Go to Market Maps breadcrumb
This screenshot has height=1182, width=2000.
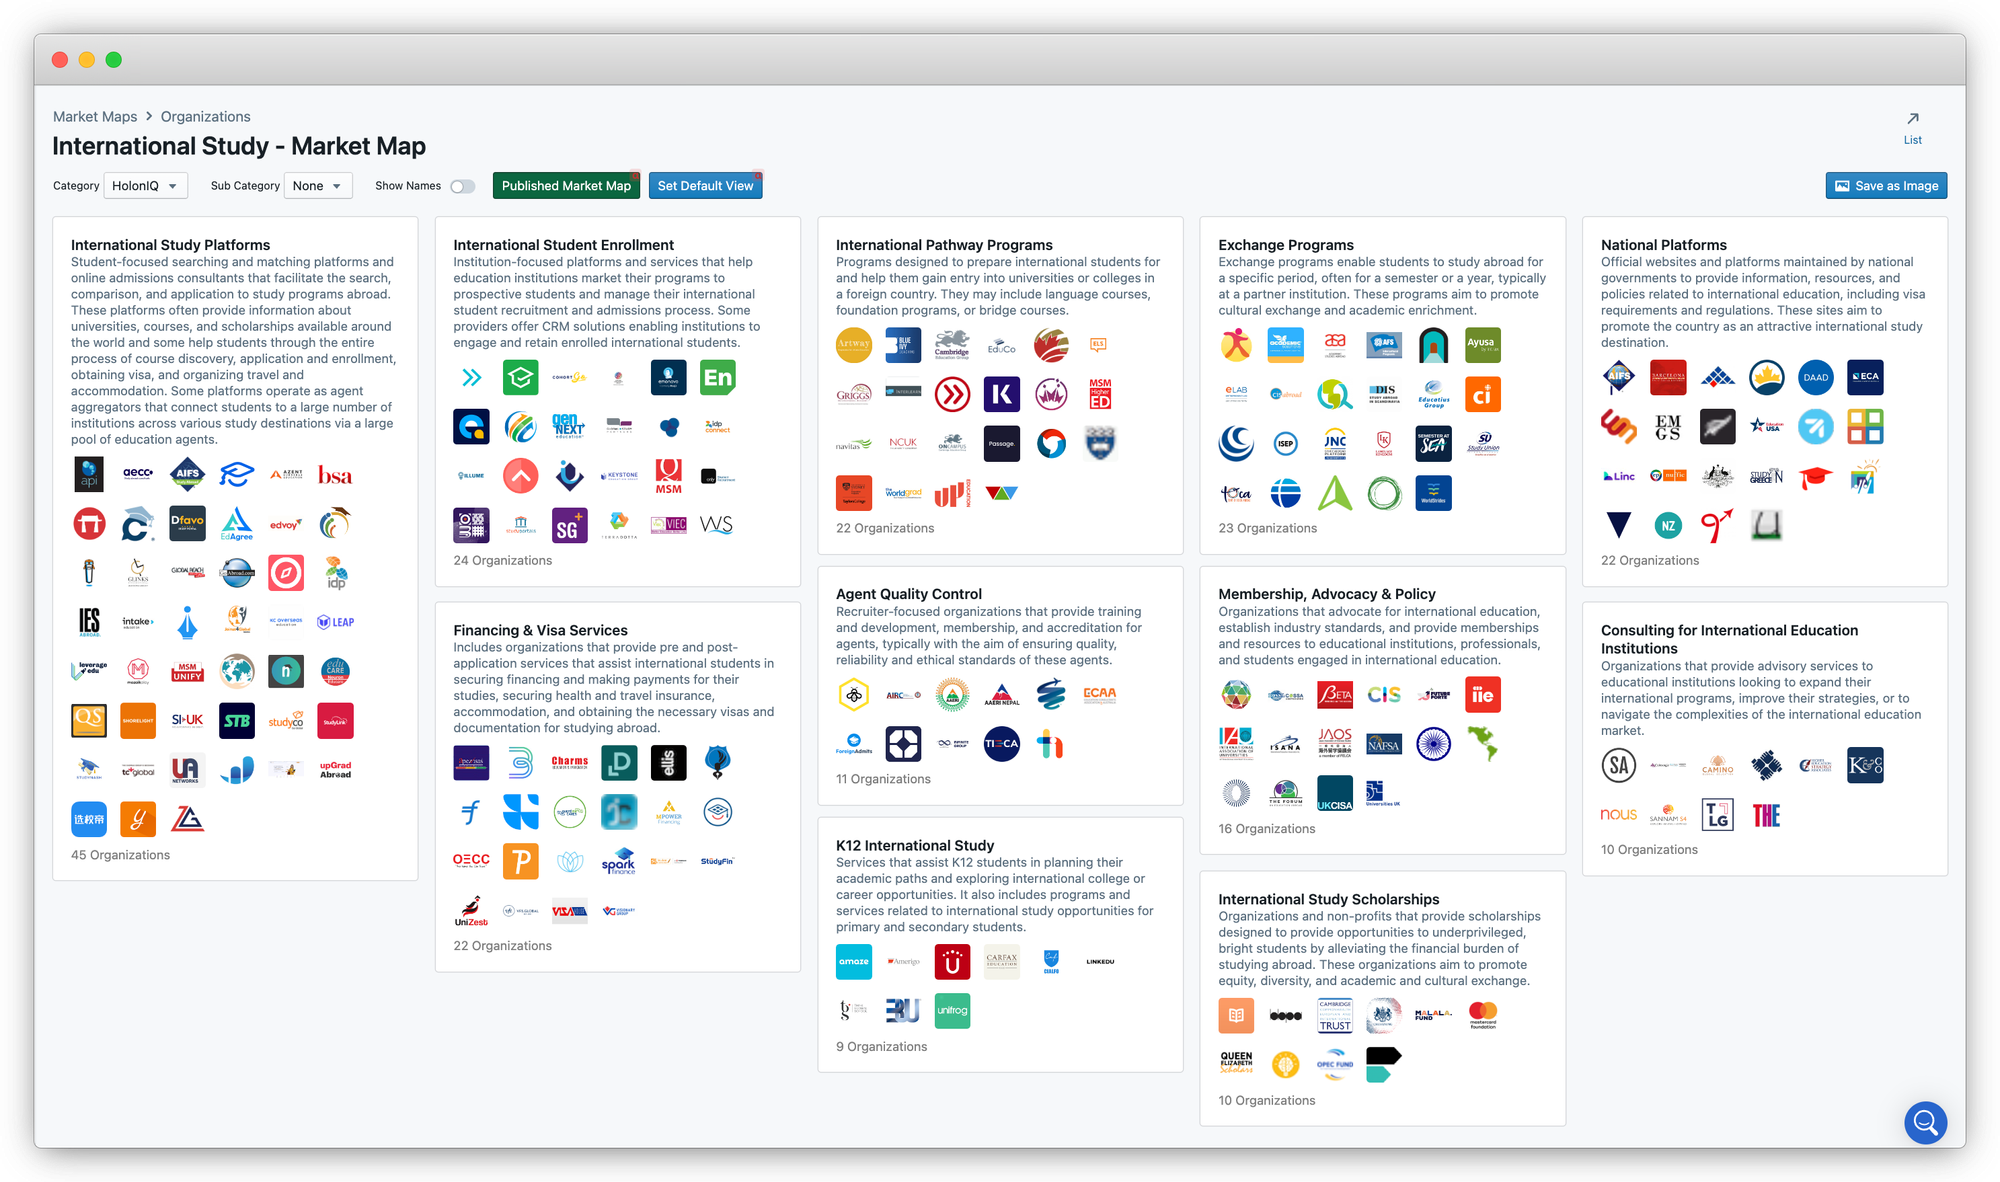click(95, 117)
